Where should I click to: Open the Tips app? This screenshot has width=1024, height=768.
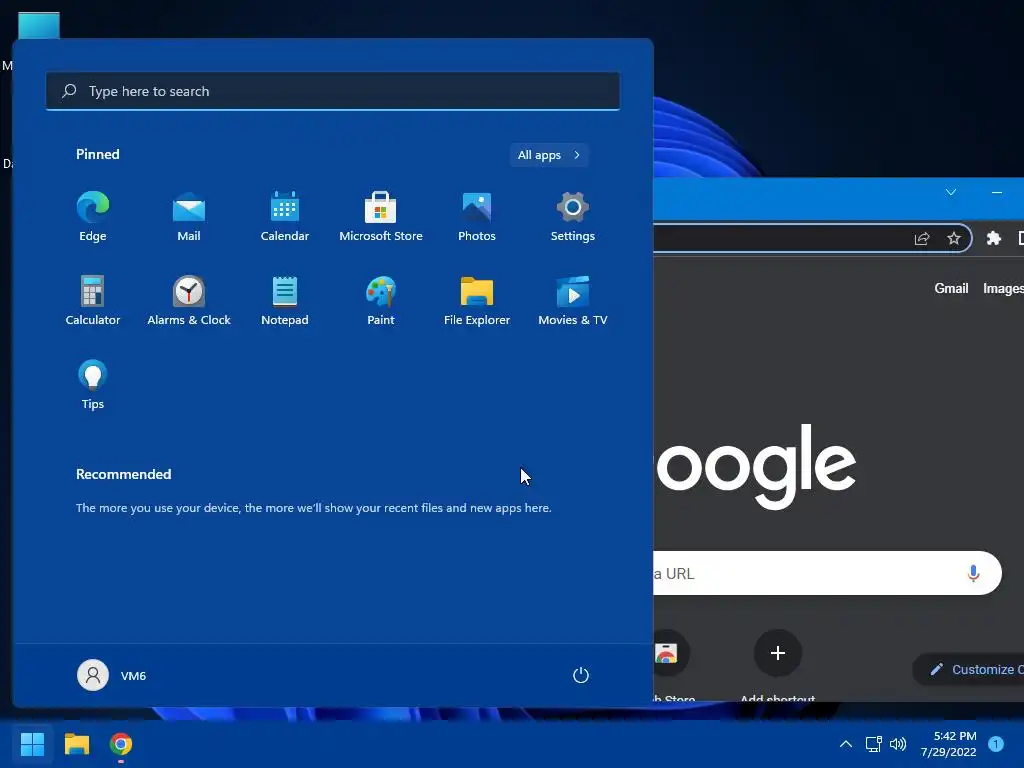(93, 385)
